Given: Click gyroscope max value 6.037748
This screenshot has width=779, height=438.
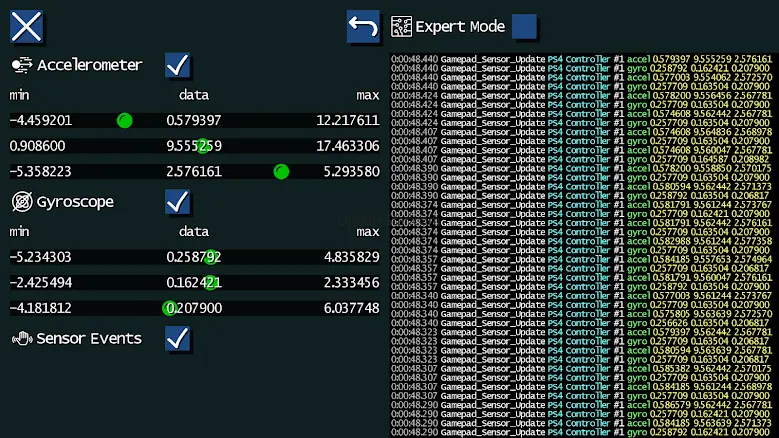Looking at the screenshot, I should click(351, 308).
